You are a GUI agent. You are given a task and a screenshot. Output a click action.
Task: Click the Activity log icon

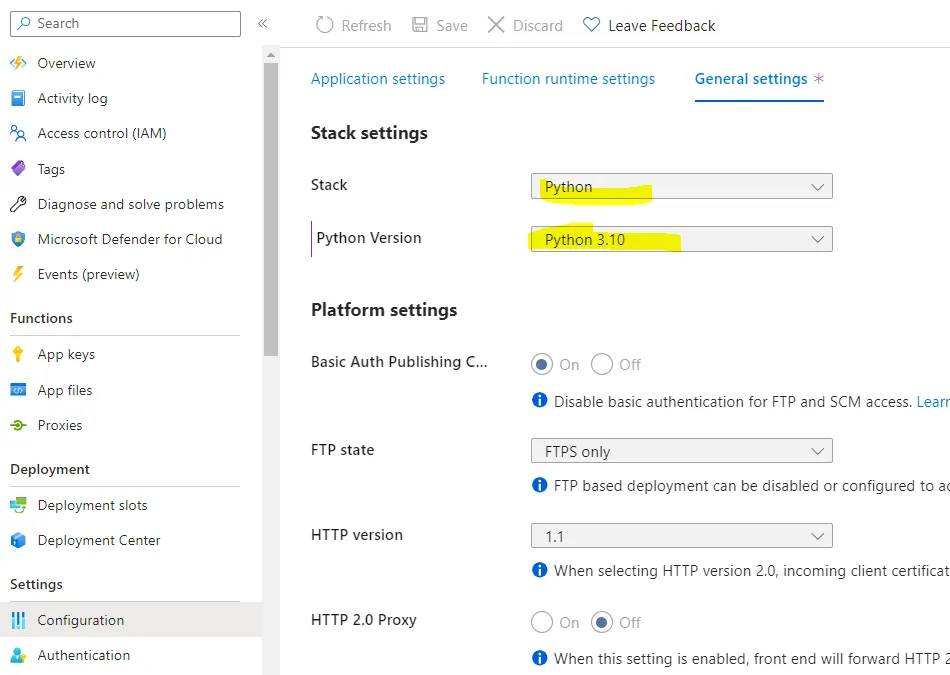(x=18, y=98)
